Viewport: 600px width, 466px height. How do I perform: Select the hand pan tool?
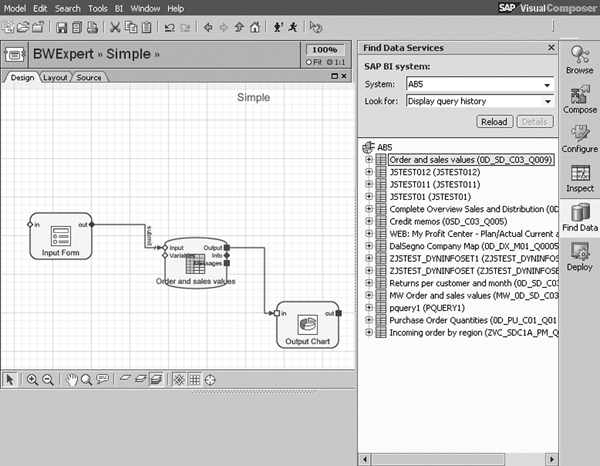click(72, 379)
